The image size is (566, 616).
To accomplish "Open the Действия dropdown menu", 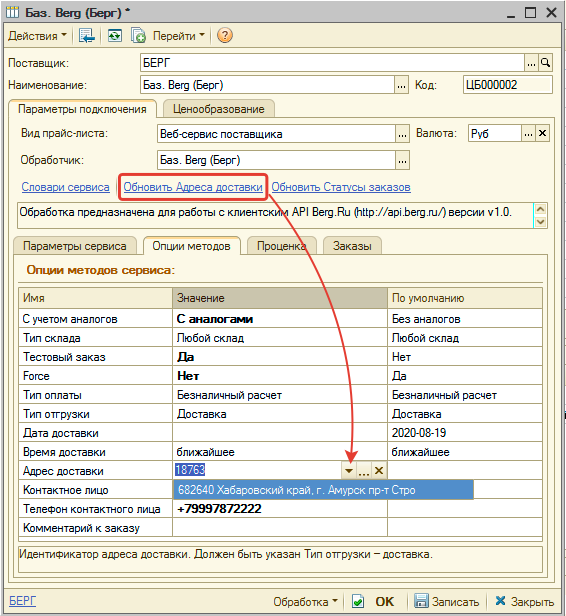I will point(37,36).
